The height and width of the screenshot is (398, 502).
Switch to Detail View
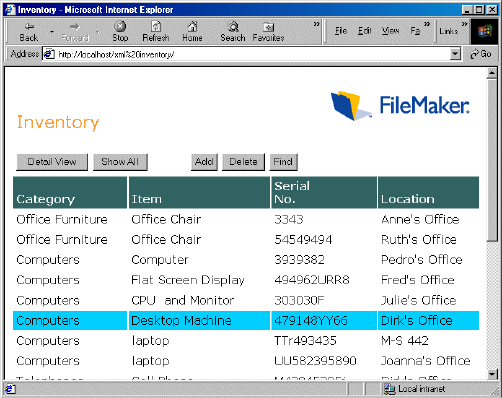pyautogui.click(x=52, y=162)
